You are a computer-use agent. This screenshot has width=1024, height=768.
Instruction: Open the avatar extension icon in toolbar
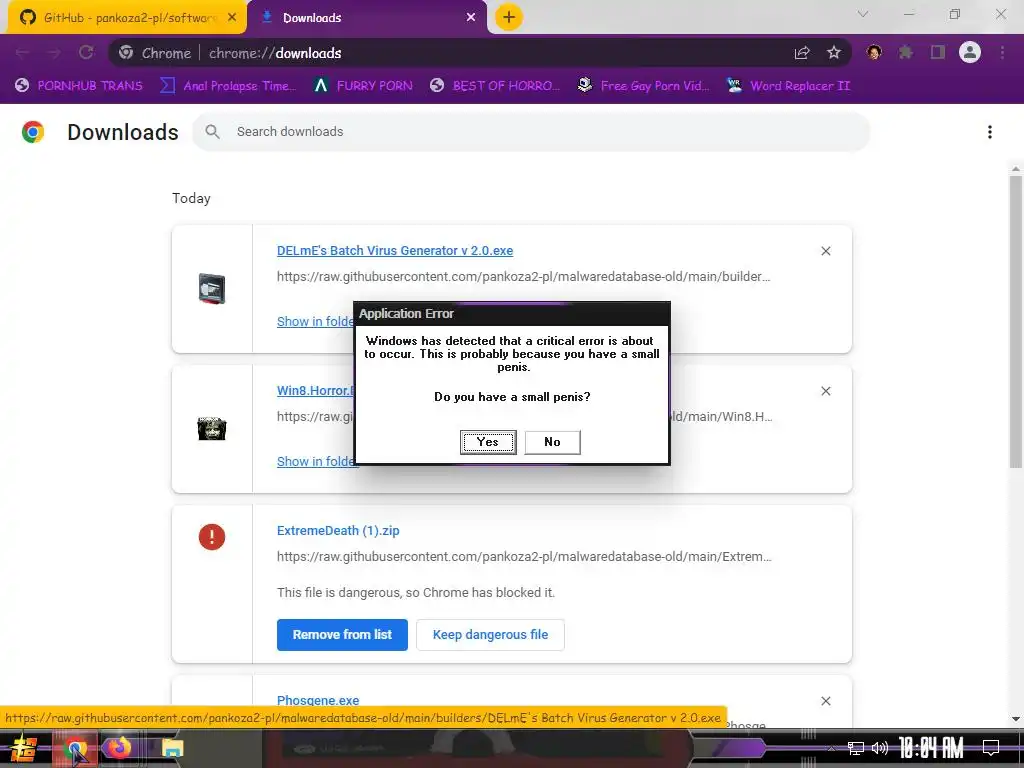coord(874,53)
